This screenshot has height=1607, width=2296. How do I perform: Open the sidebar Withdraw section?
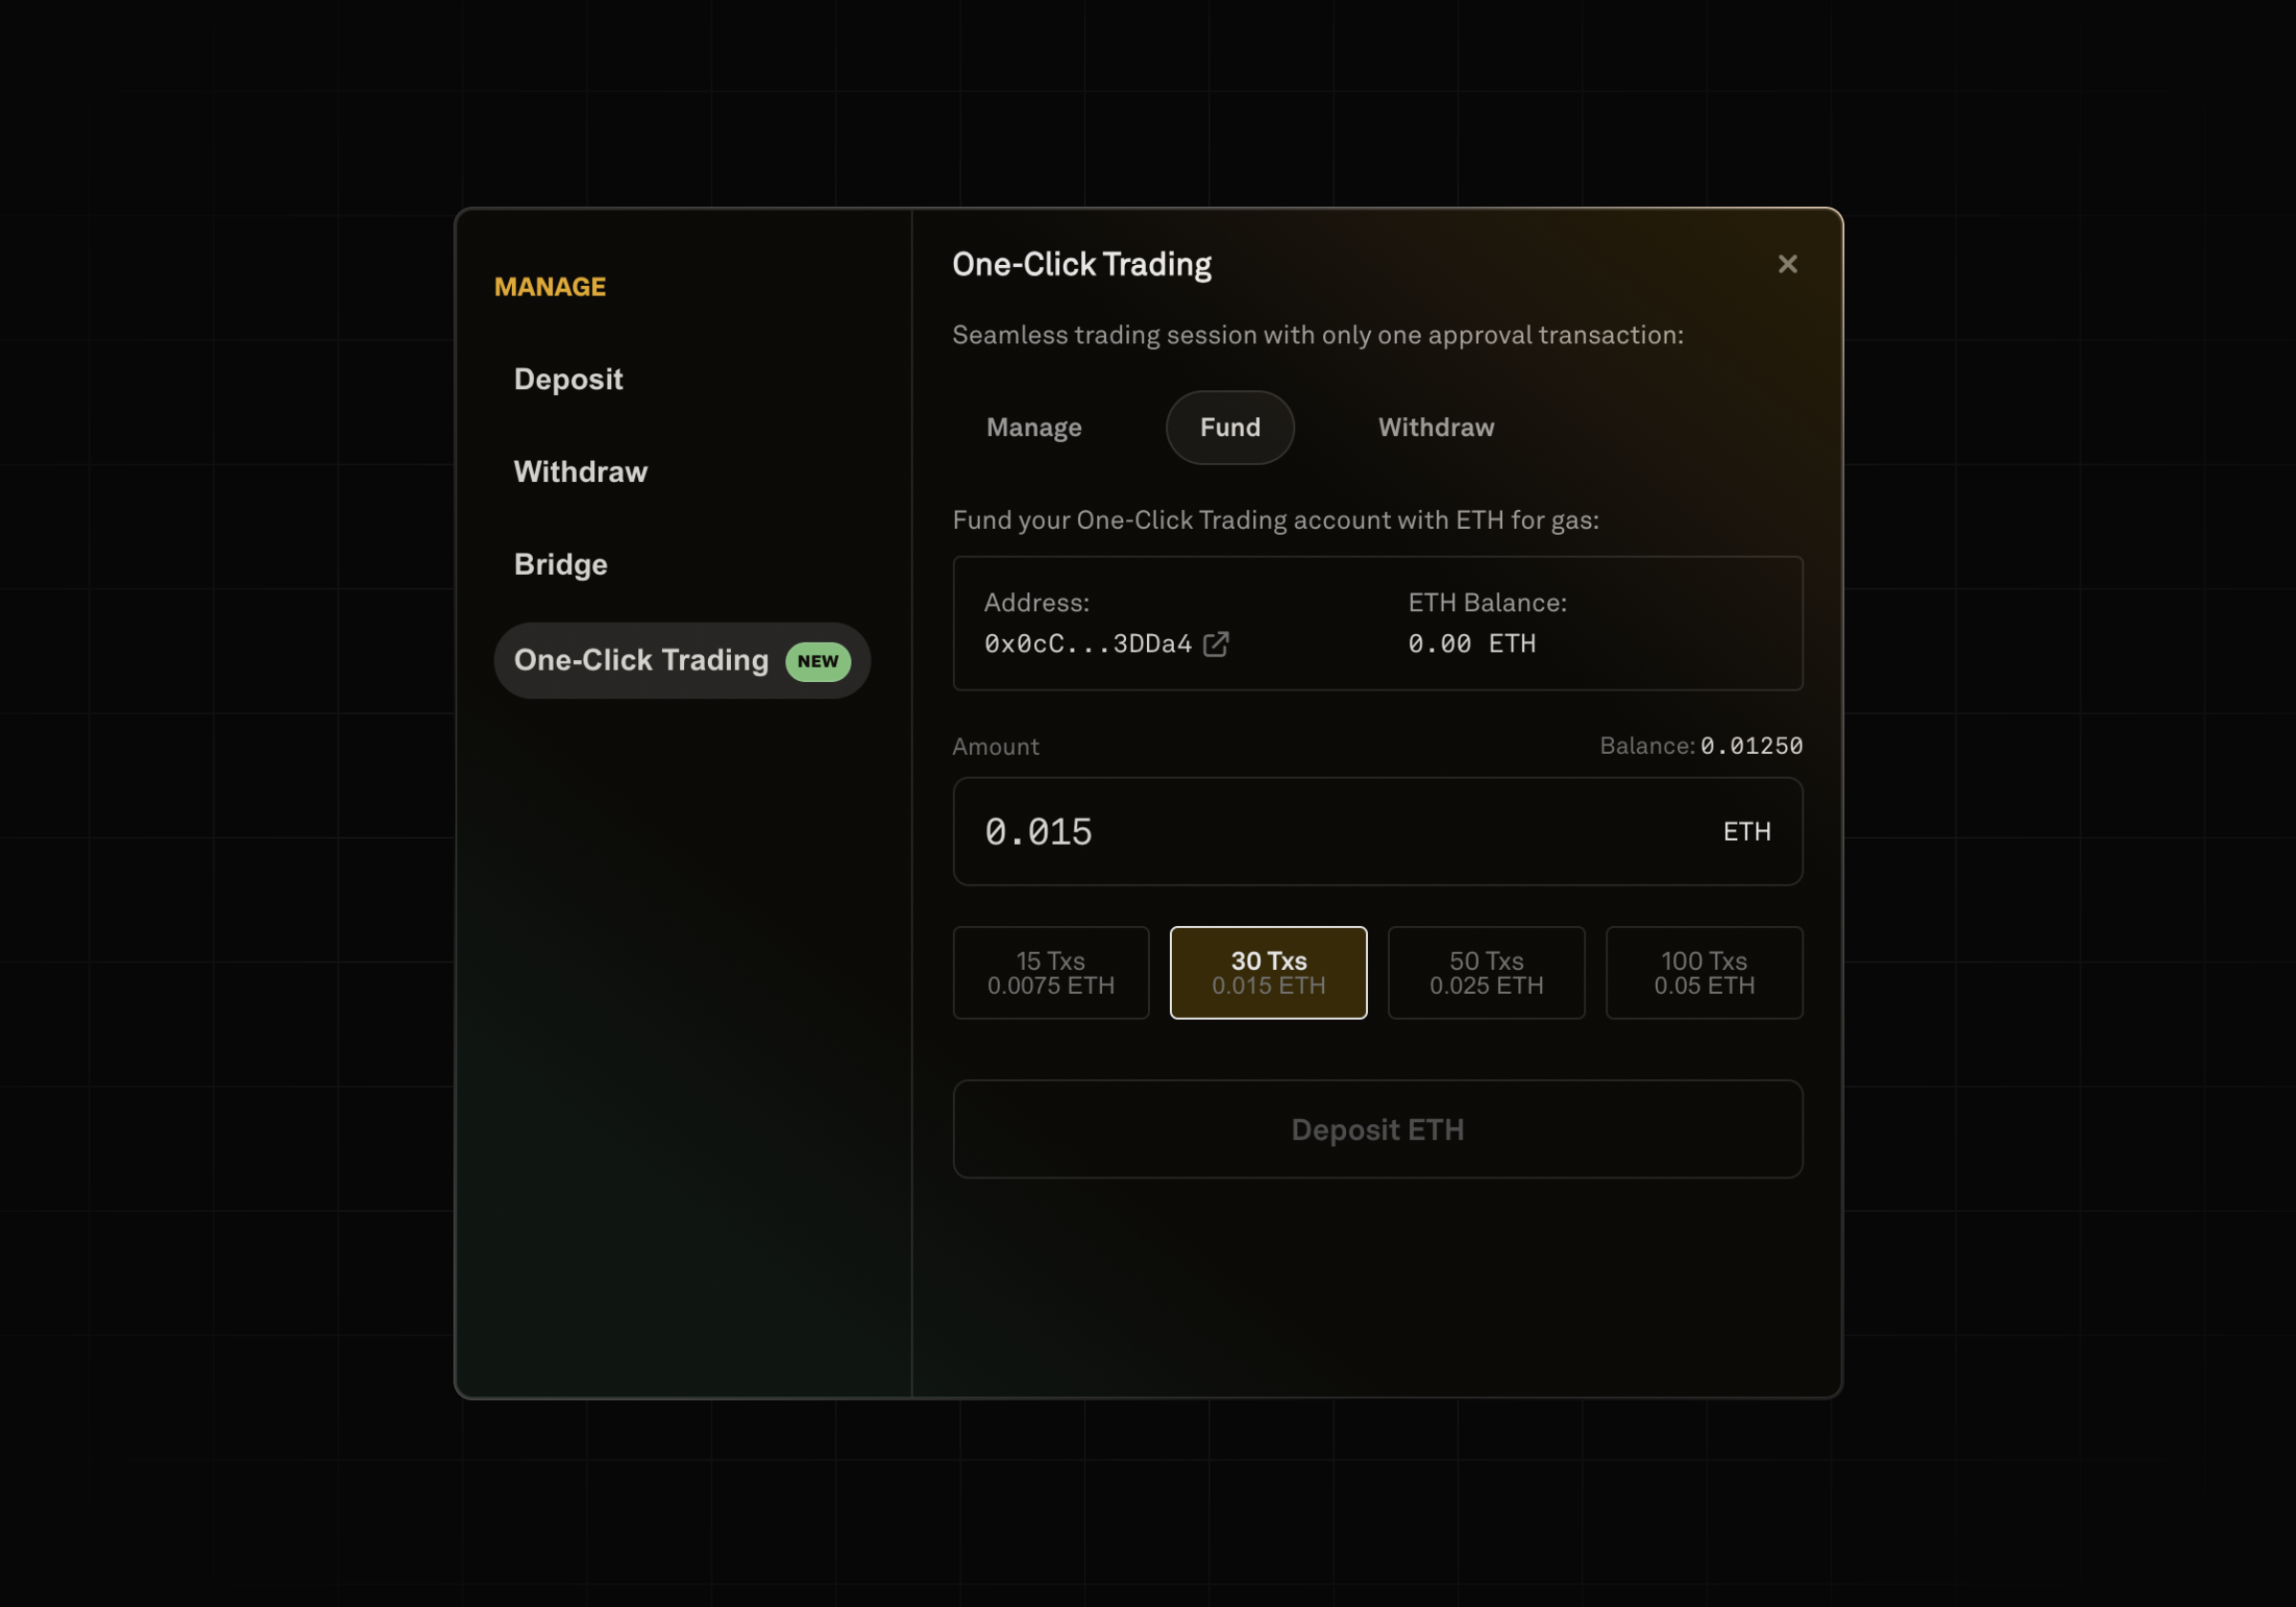(580, 472)
